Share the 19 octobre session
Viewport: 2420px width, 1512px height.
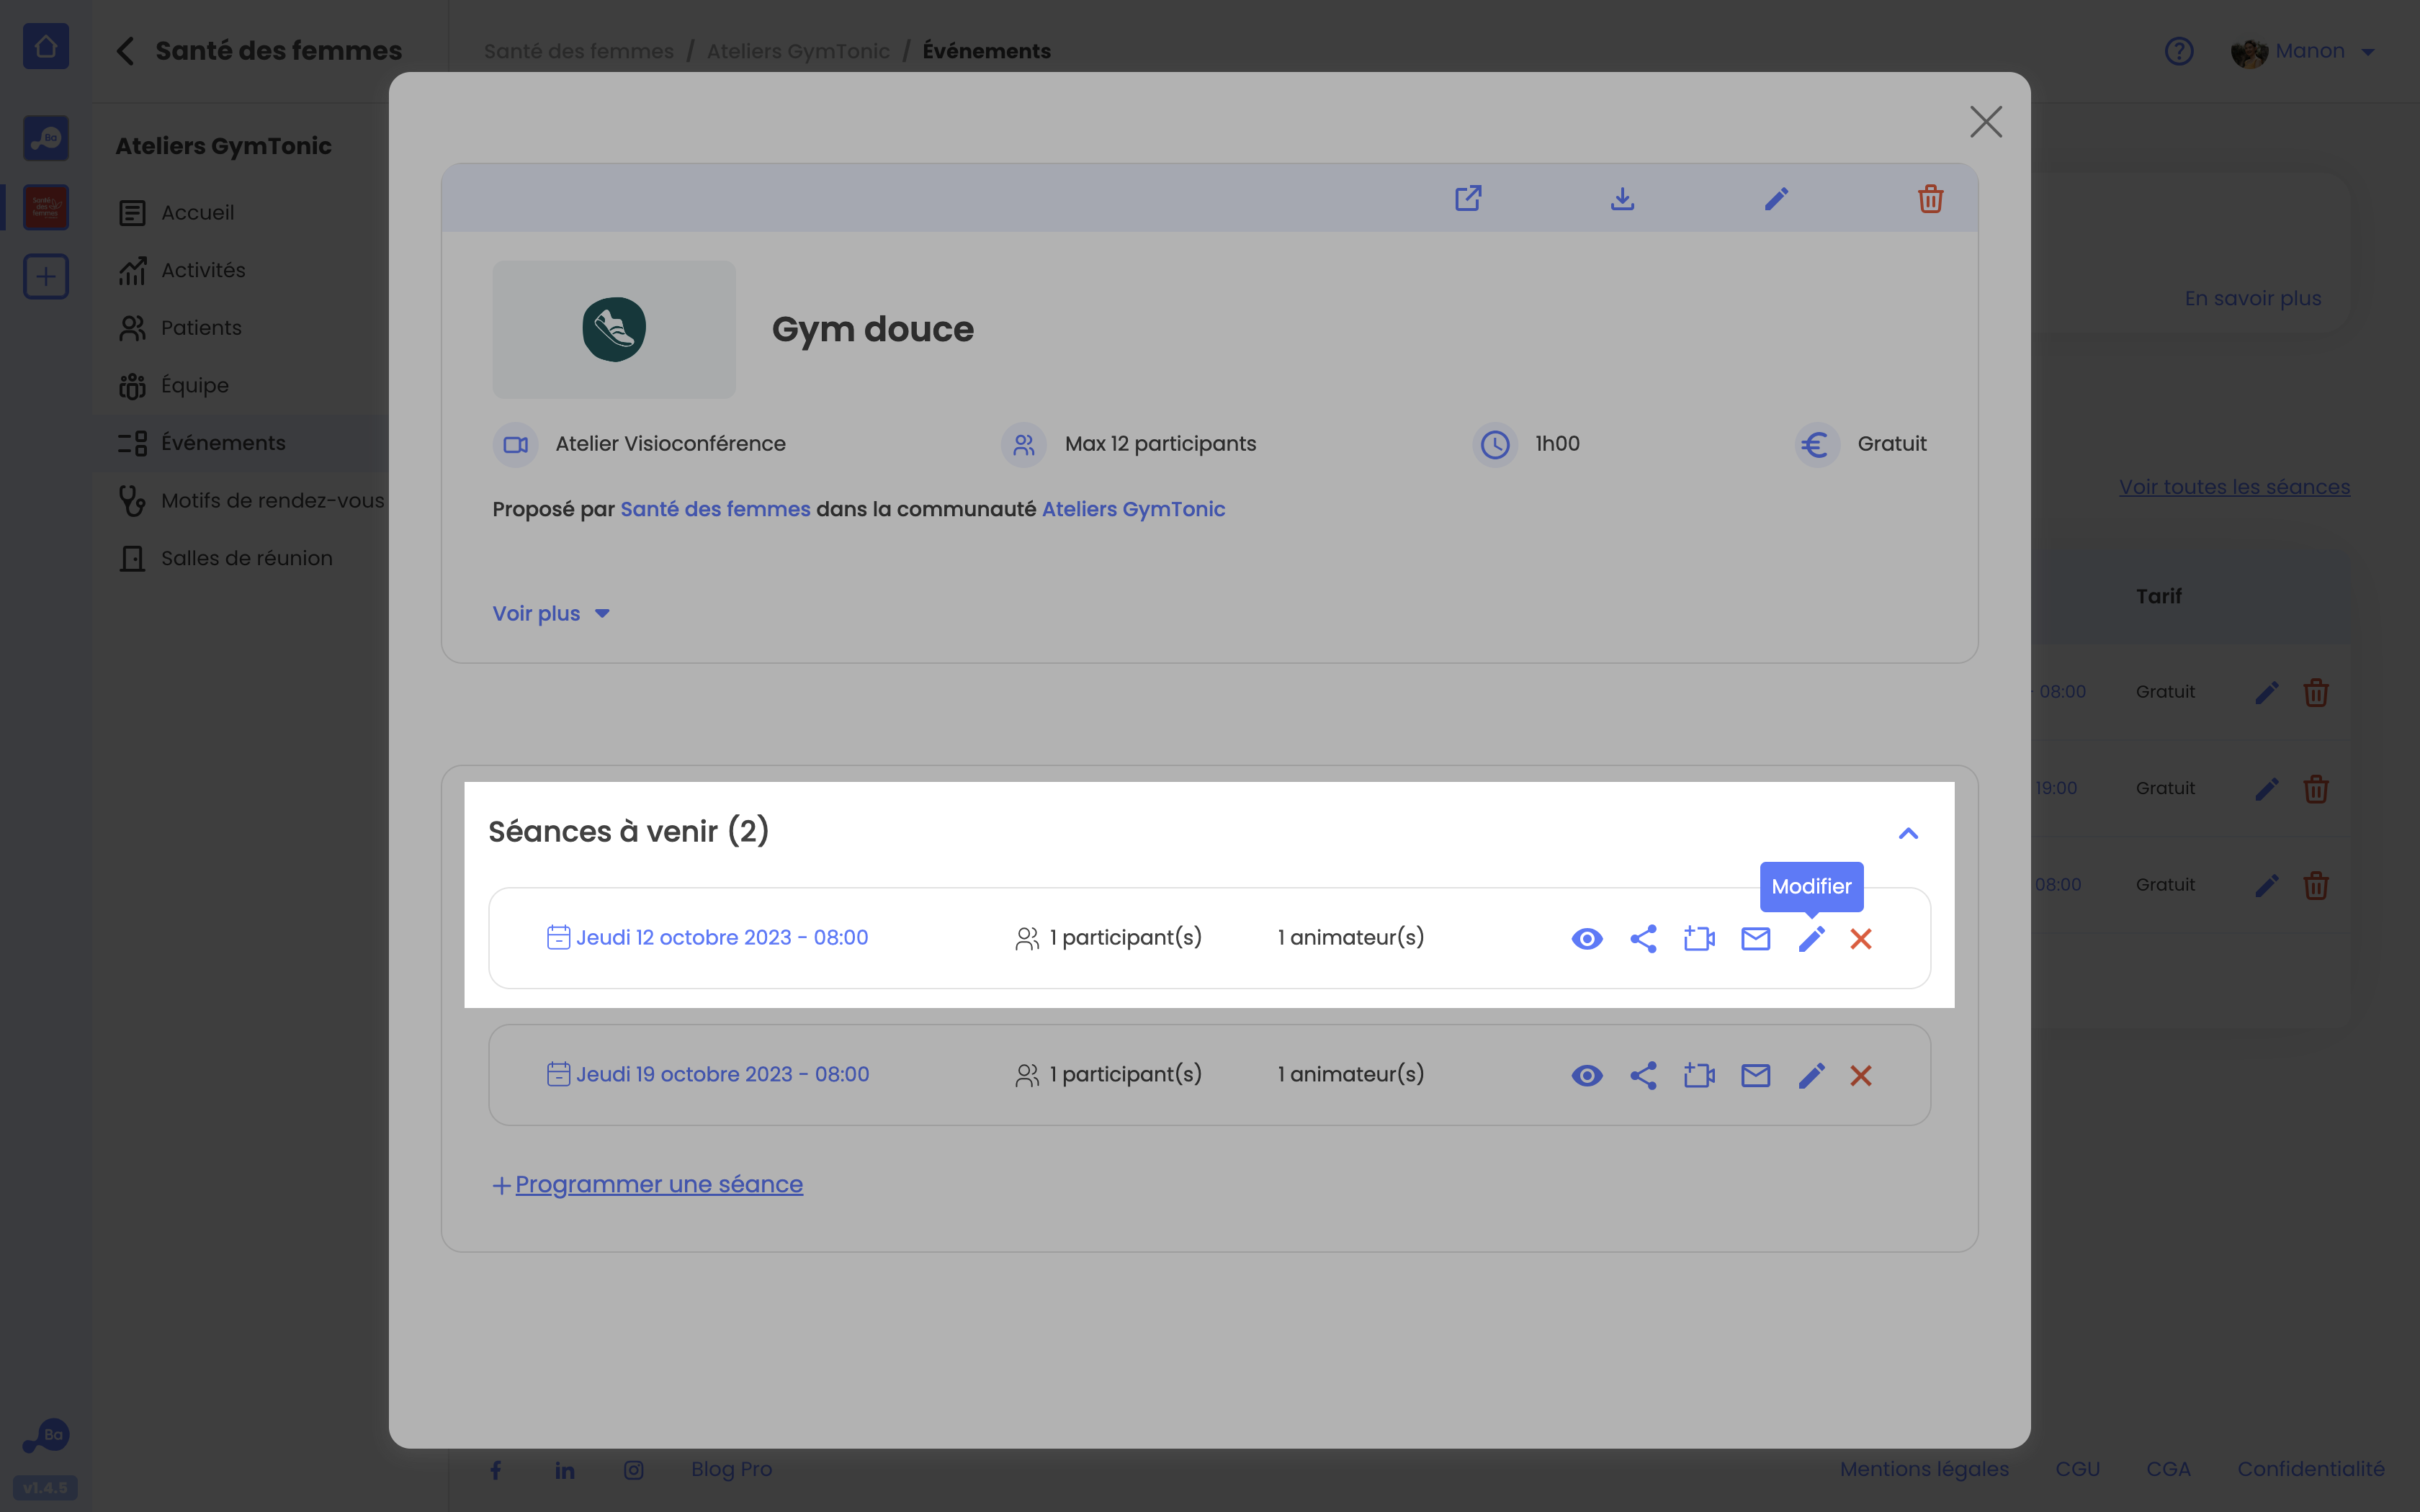pyautogui.click(x=1643, y=1075)
